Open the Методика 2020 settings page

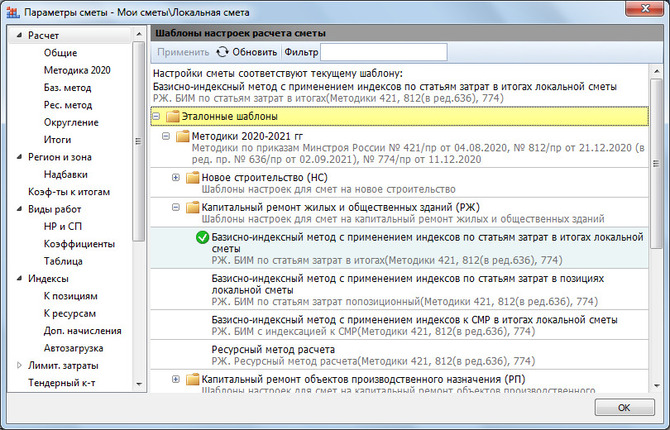[77, 70]
